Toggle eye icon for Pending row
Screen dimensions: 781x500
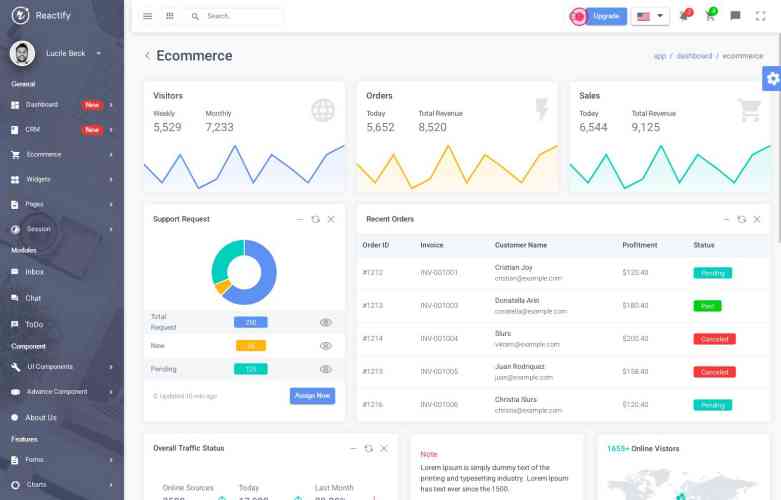pos(326,369)
